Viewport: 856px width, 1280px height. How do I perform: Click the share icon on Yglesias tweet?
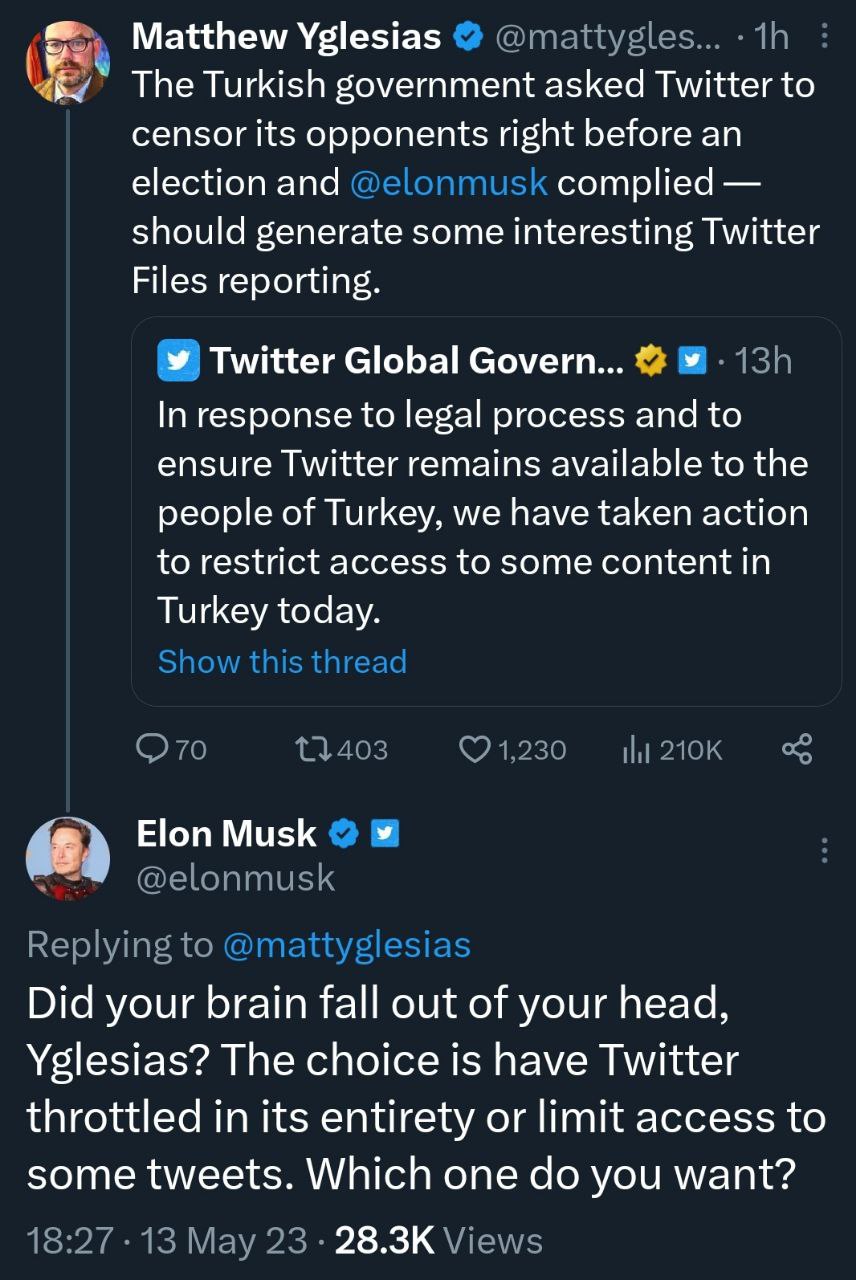coord(796,749)
